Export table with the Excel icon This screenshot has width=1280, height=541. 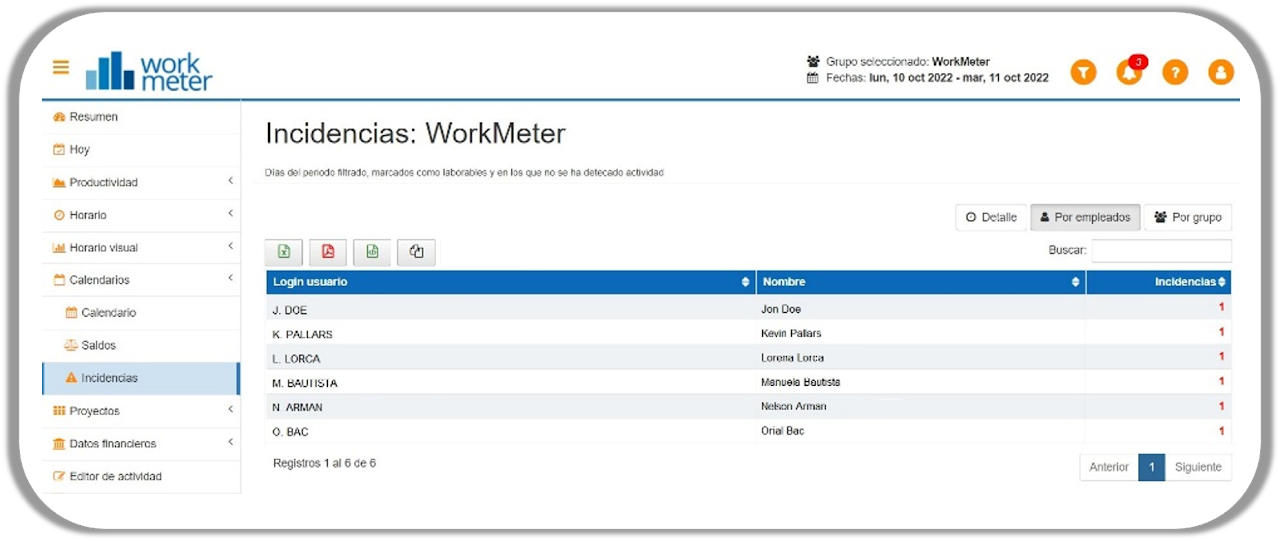(284, 252)
